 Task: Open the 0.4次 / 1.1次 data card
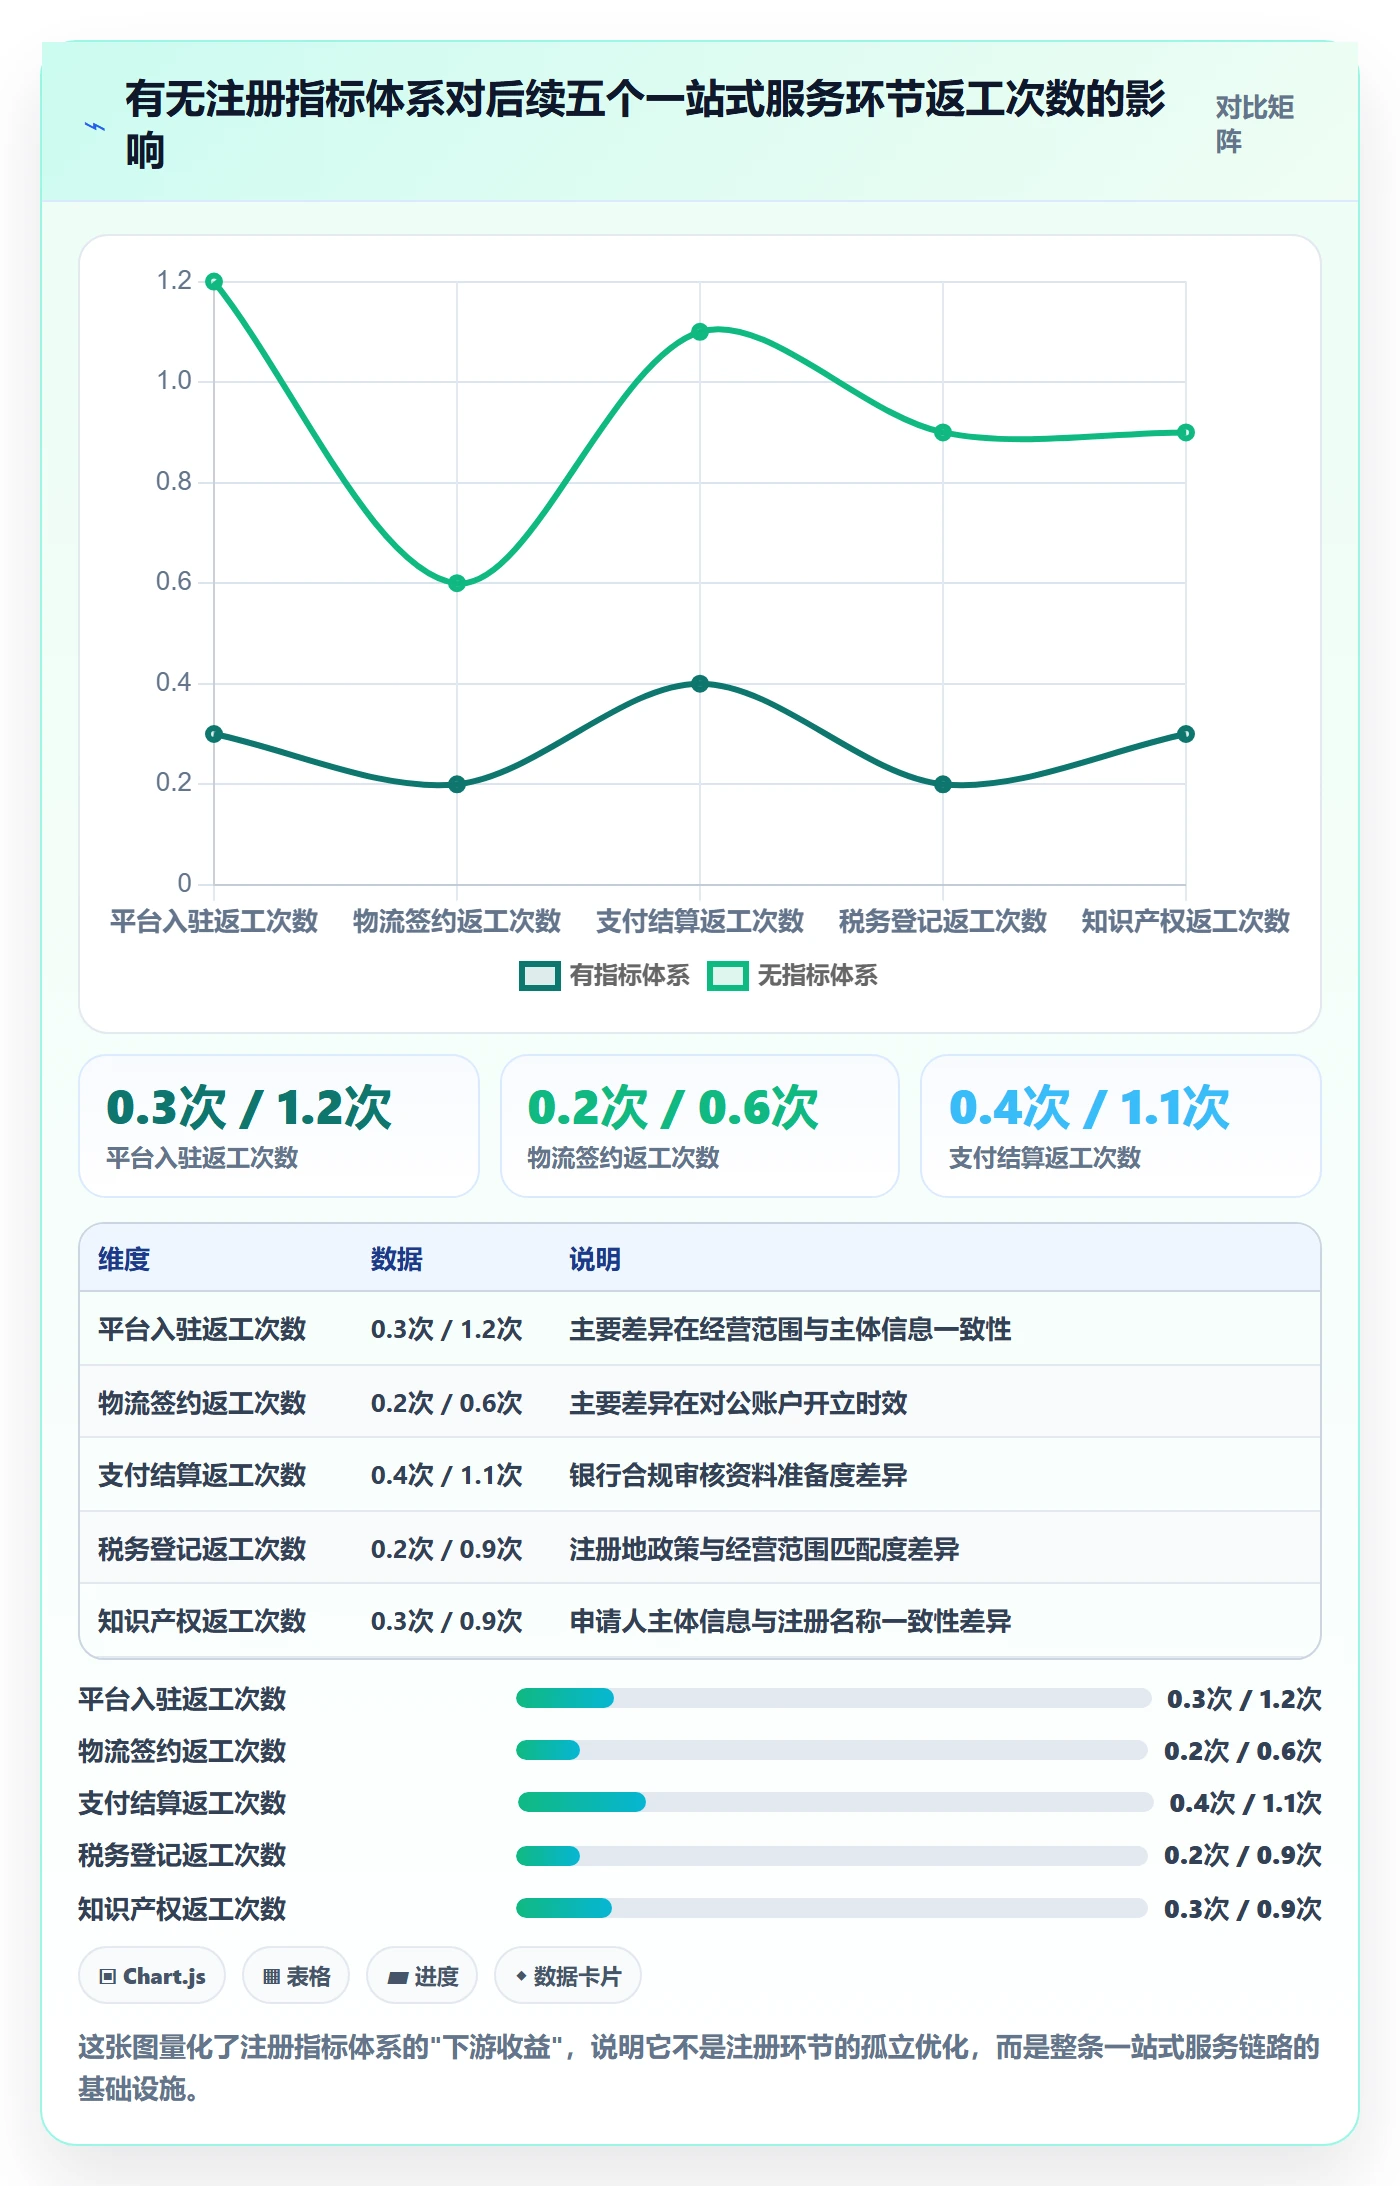pos(1121,1126)
